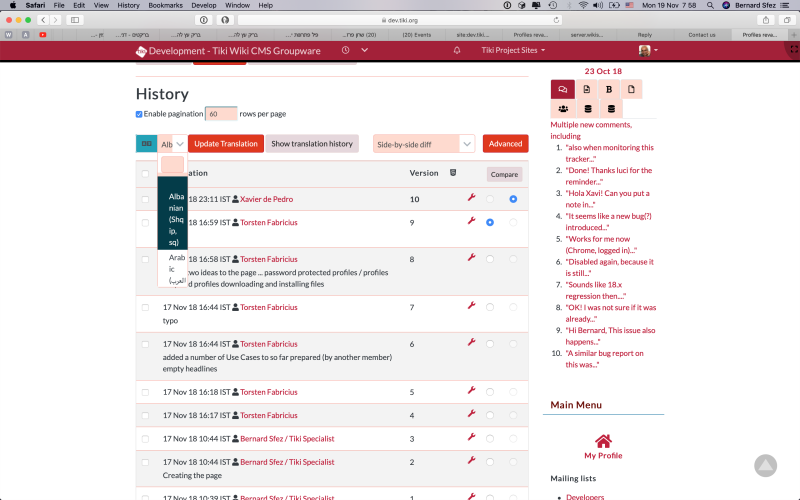The image size is (800, 500).
Task: Select first compare radio for version 8
Action: (x=490, y=259)
